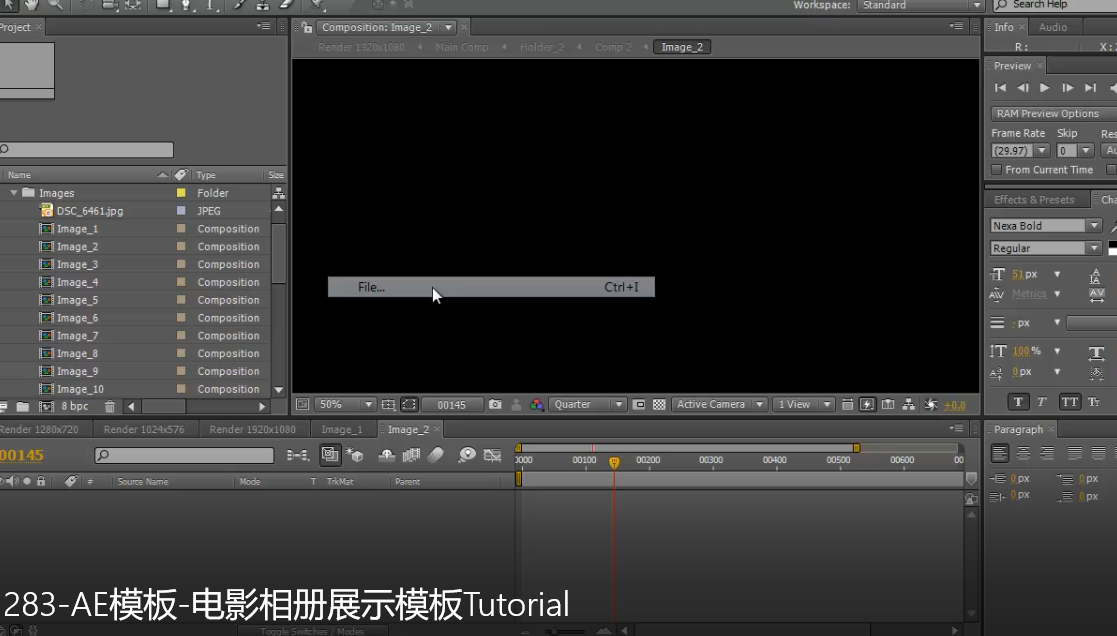Choose File... from the import menu
The height and width of the screenshot is (636, 1117).
coord(491,287)
